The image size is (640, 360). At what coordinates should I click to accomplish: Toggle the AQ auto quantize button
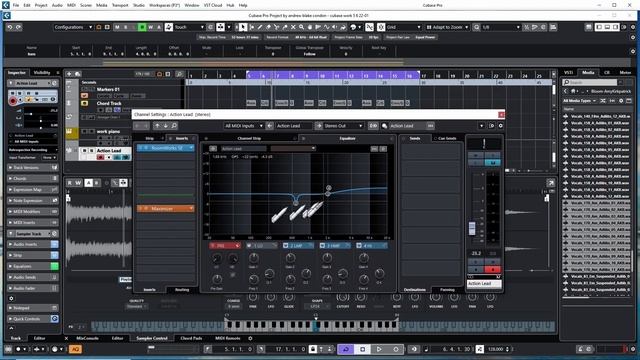point(75,349)
